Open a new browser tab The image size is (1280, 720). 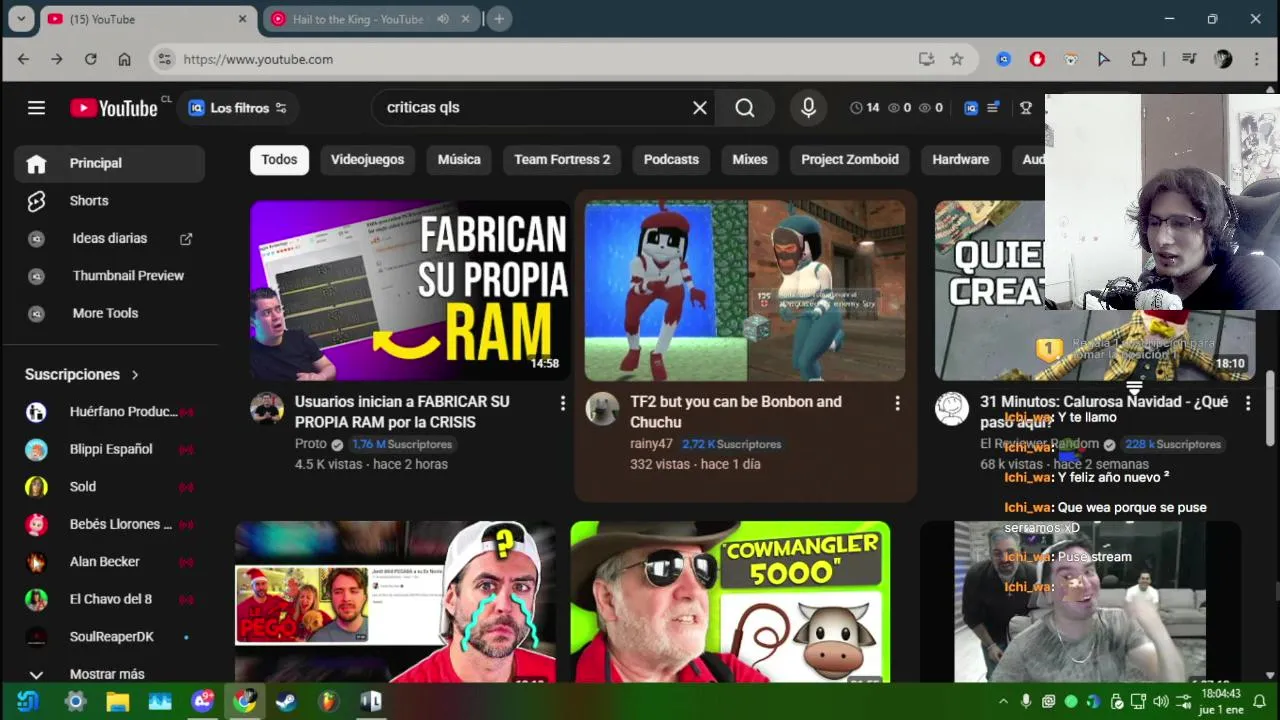[499, 19]
